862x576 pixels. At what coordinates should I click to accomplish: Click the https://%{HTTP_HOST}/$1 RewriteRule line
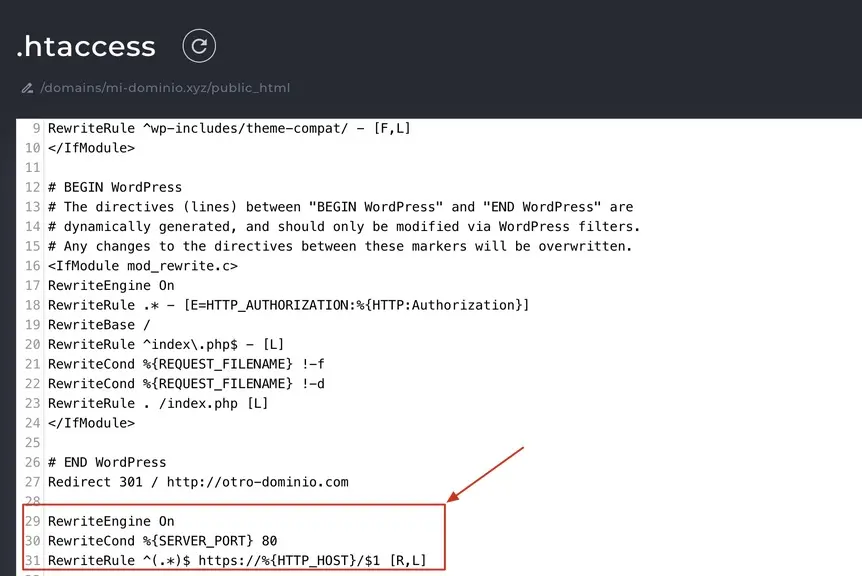[x=237, y=561]
